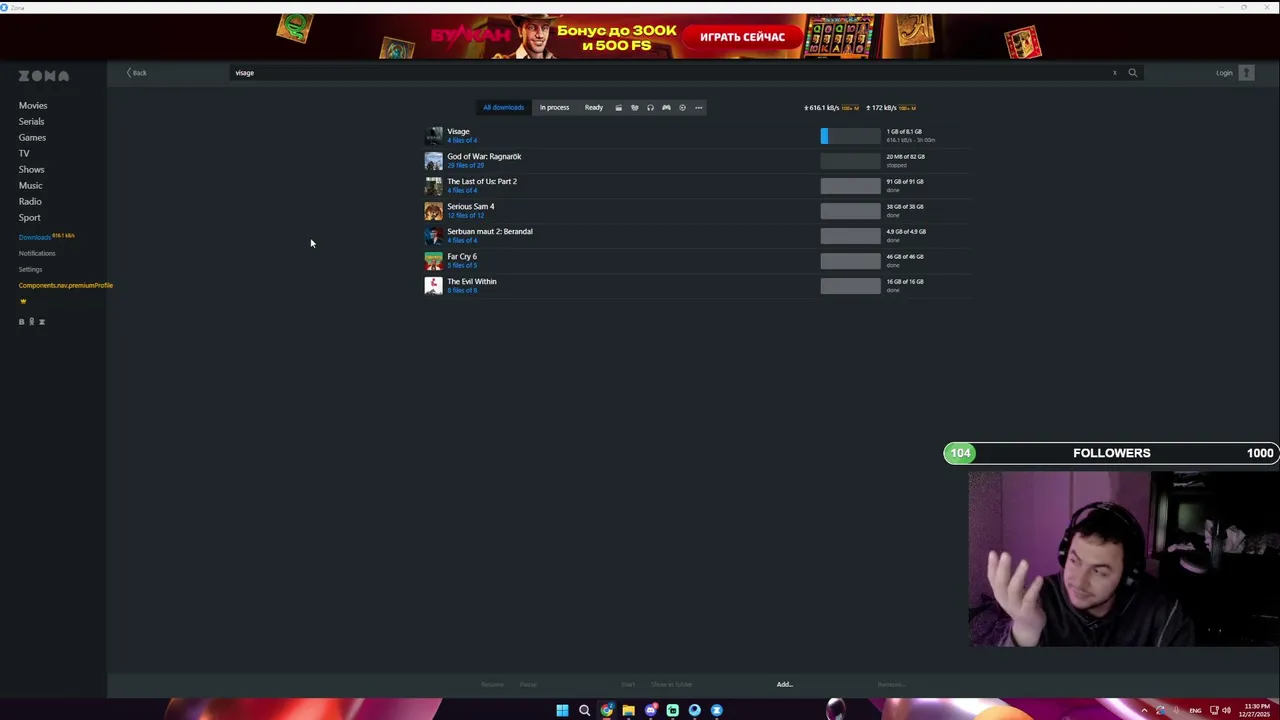
Task: Open the Odnoklassniki social icon in sidebar
Action: (x=32, y=322)
